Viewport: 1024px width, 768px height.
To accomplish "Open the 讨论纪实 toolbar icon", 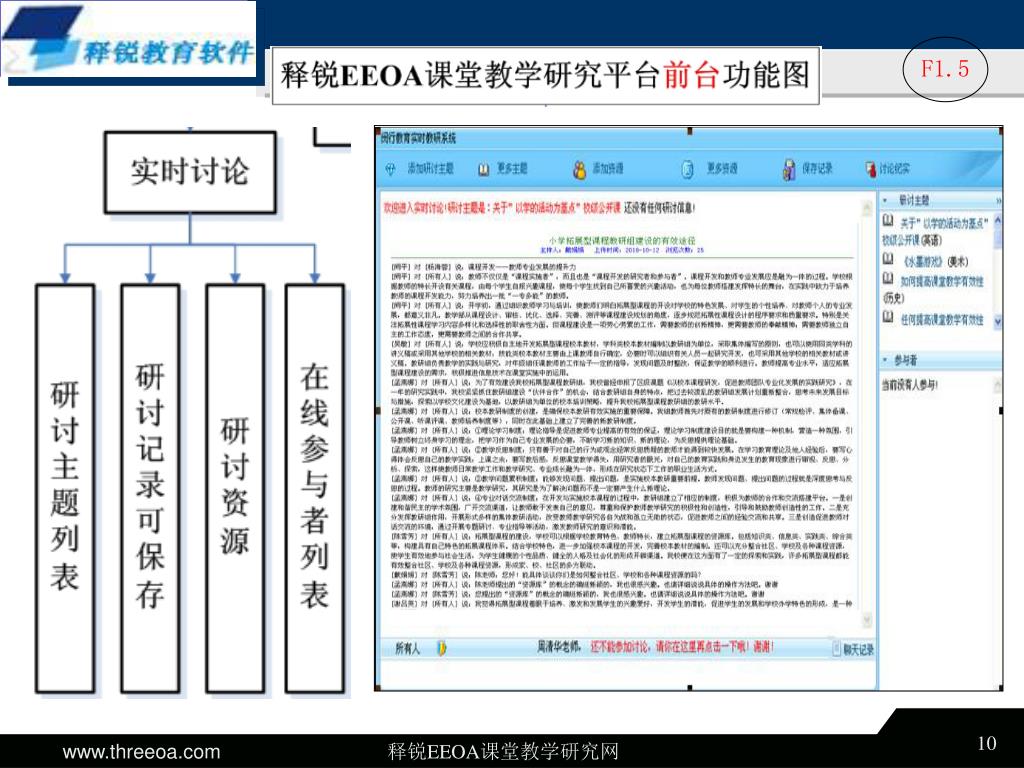I will pos(871,169).
